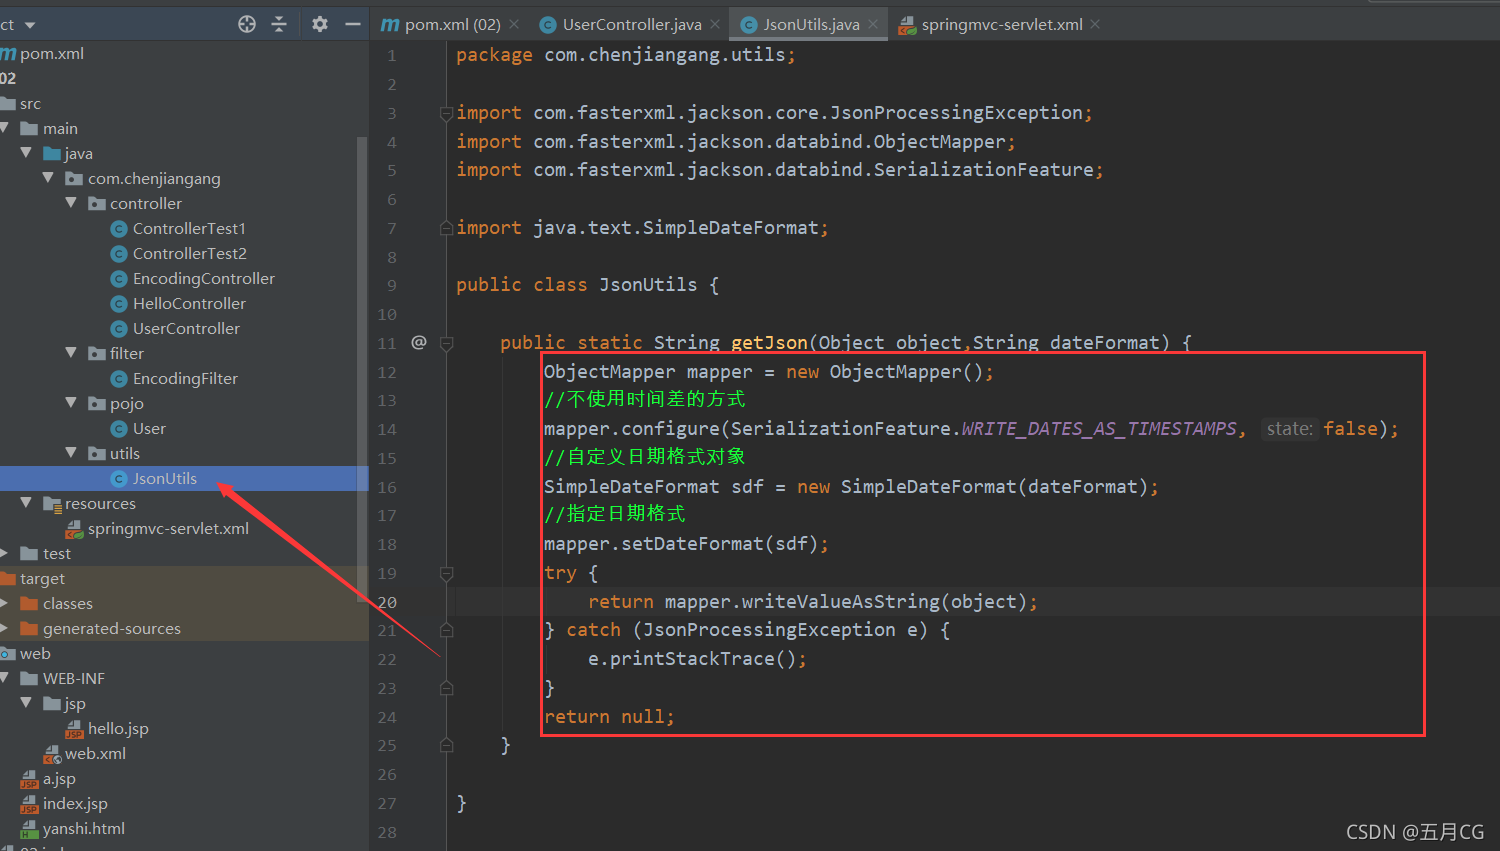Open web.xml file
The width and height of the screenshot is (1500, 851).
coord(95,753)
